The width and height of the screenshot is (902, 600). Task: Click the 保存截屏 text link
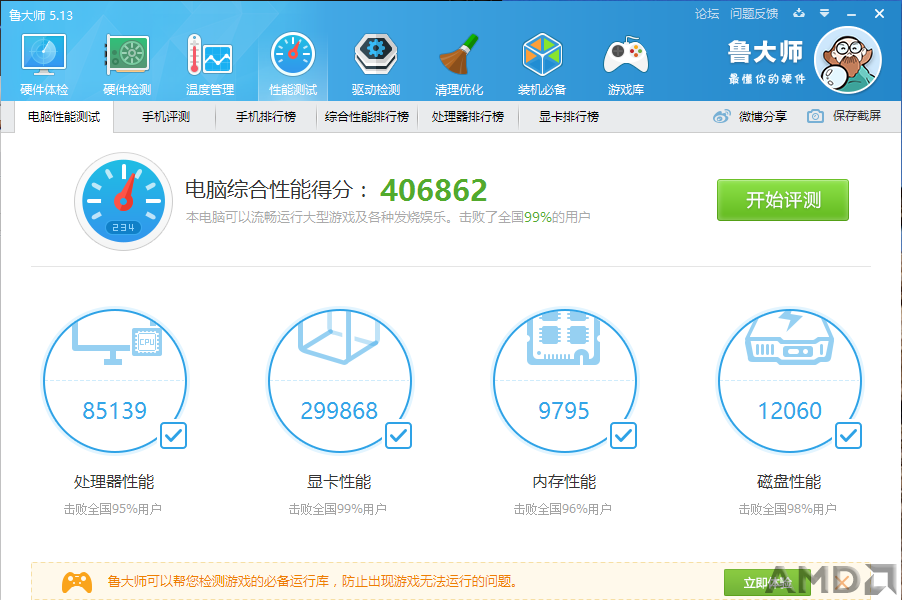coord(857,116)
